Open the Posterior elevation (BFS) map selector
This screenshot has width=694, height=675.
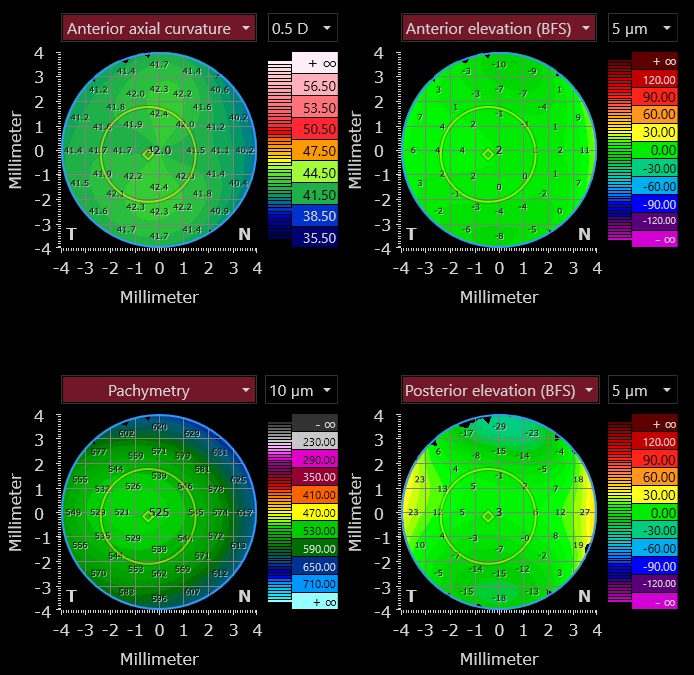(x=500, y=391)
